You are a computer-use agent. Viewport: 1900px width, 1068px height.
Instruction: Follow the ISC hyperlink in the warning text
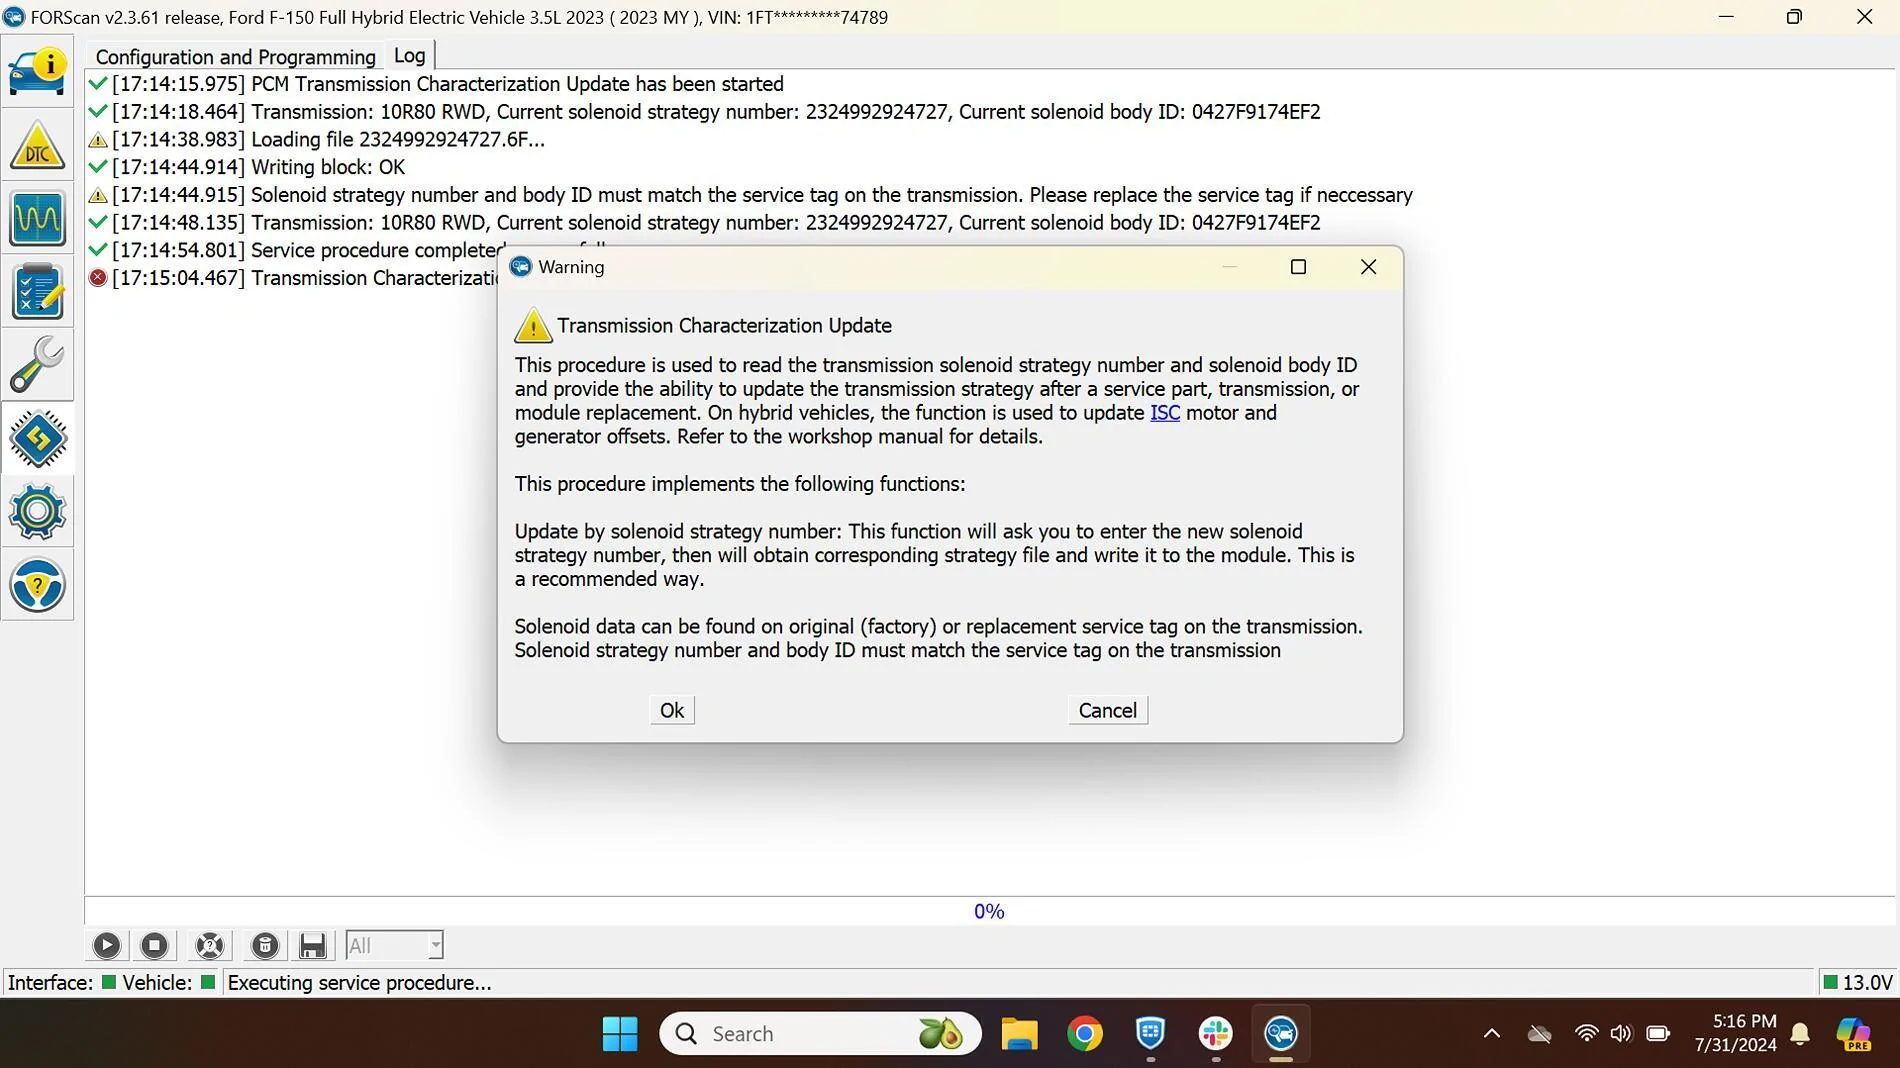(x=1164, y=413)
